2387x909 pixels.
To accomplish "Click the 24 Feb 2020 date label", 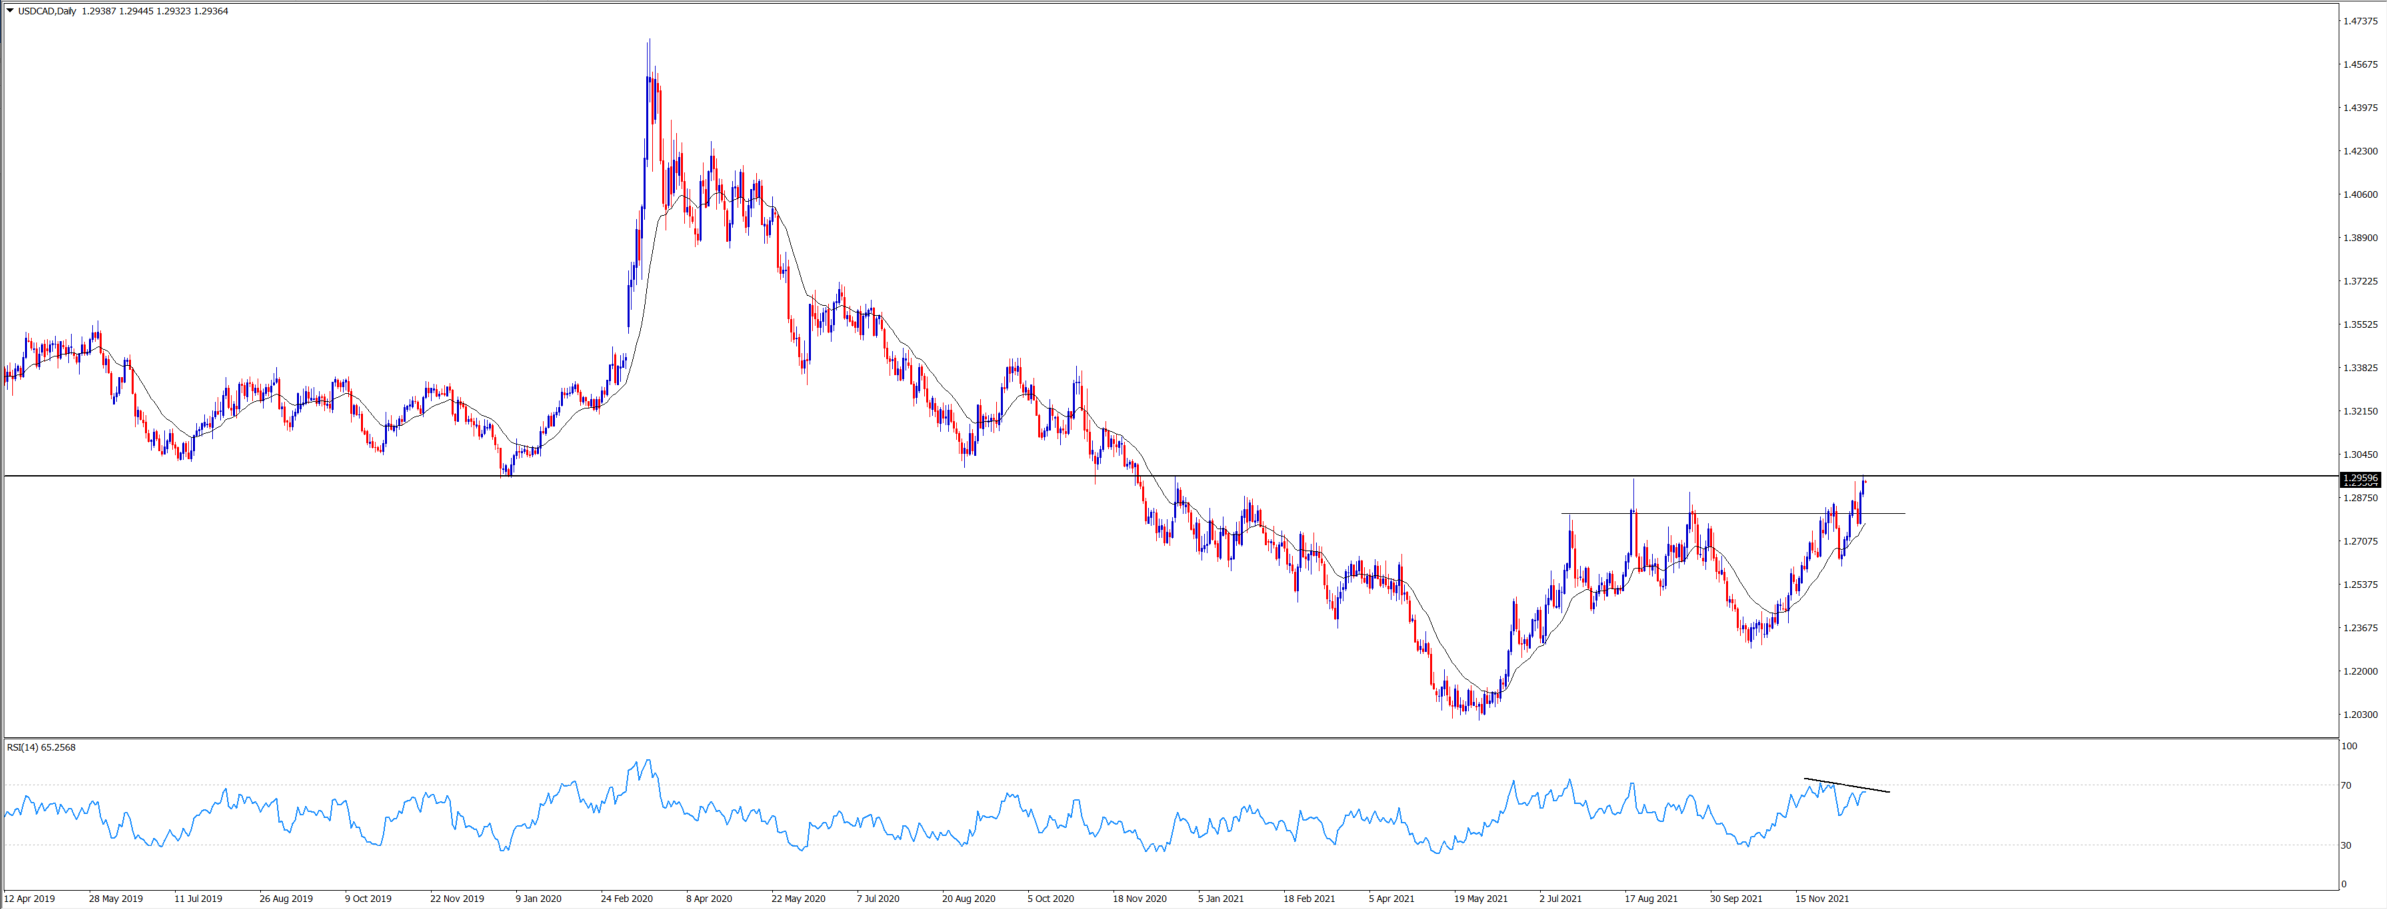I will [627, 899].
